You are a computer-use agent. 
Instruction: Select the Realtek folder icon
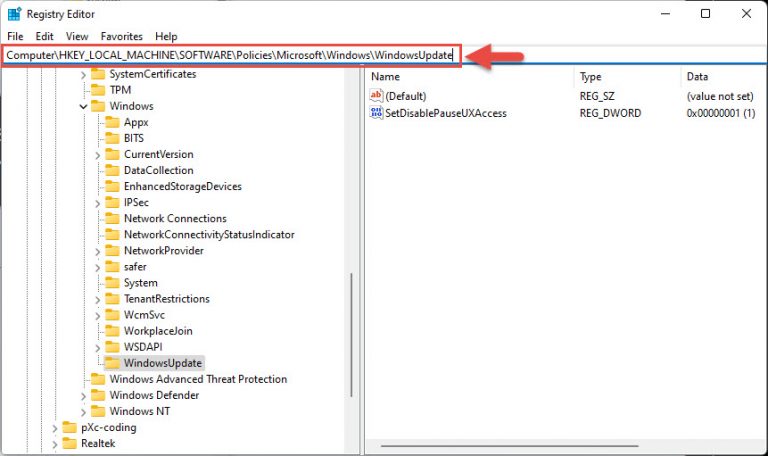69,443
